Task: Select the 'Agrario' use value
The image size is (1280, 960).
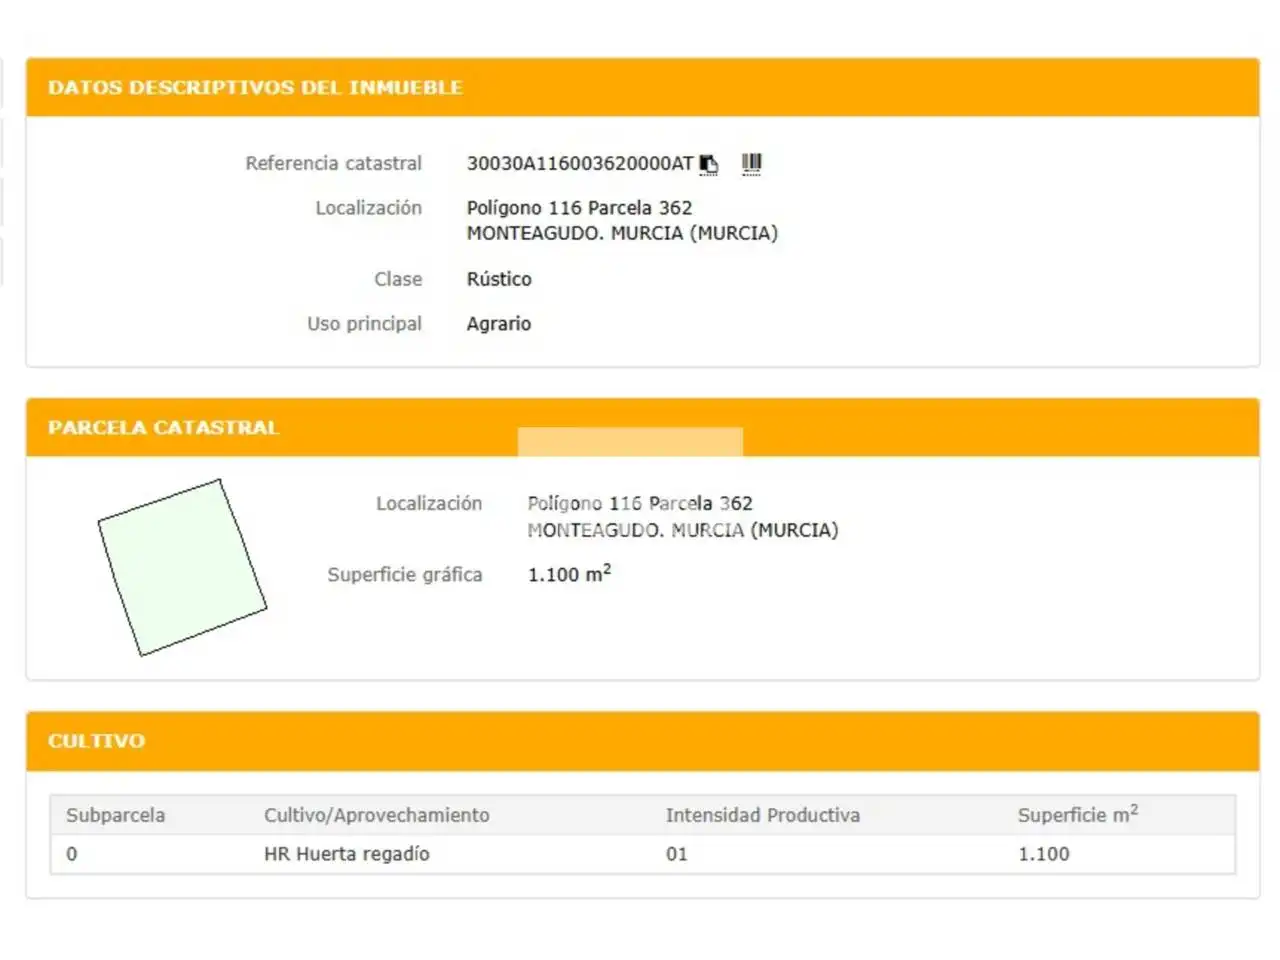Action: coord(499,324)
